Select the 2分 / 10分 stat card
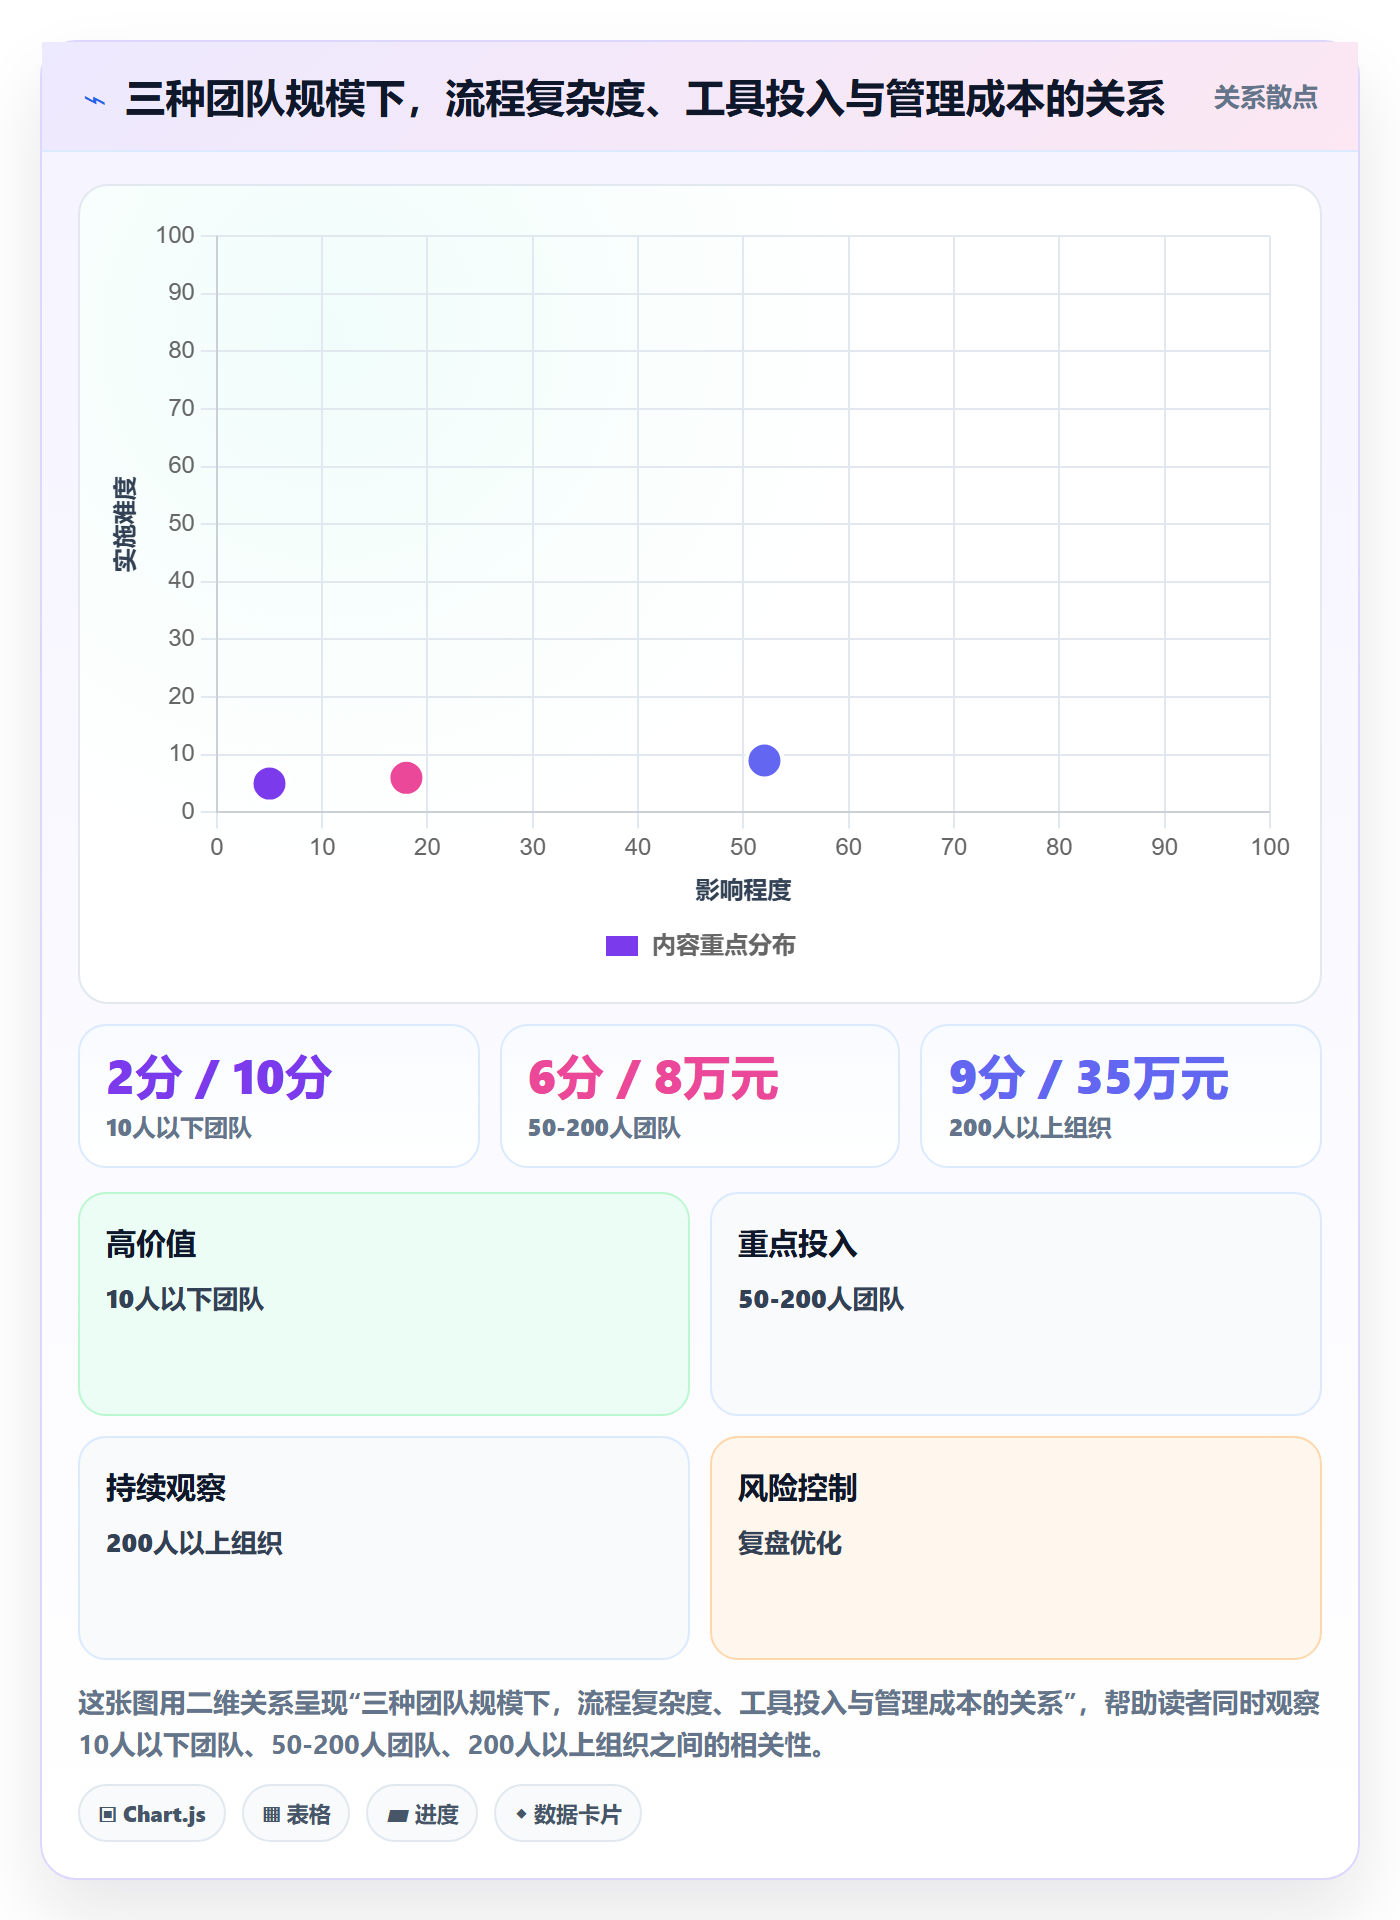Viewport: 1400px width, 1920px height. pos(279,1096)
